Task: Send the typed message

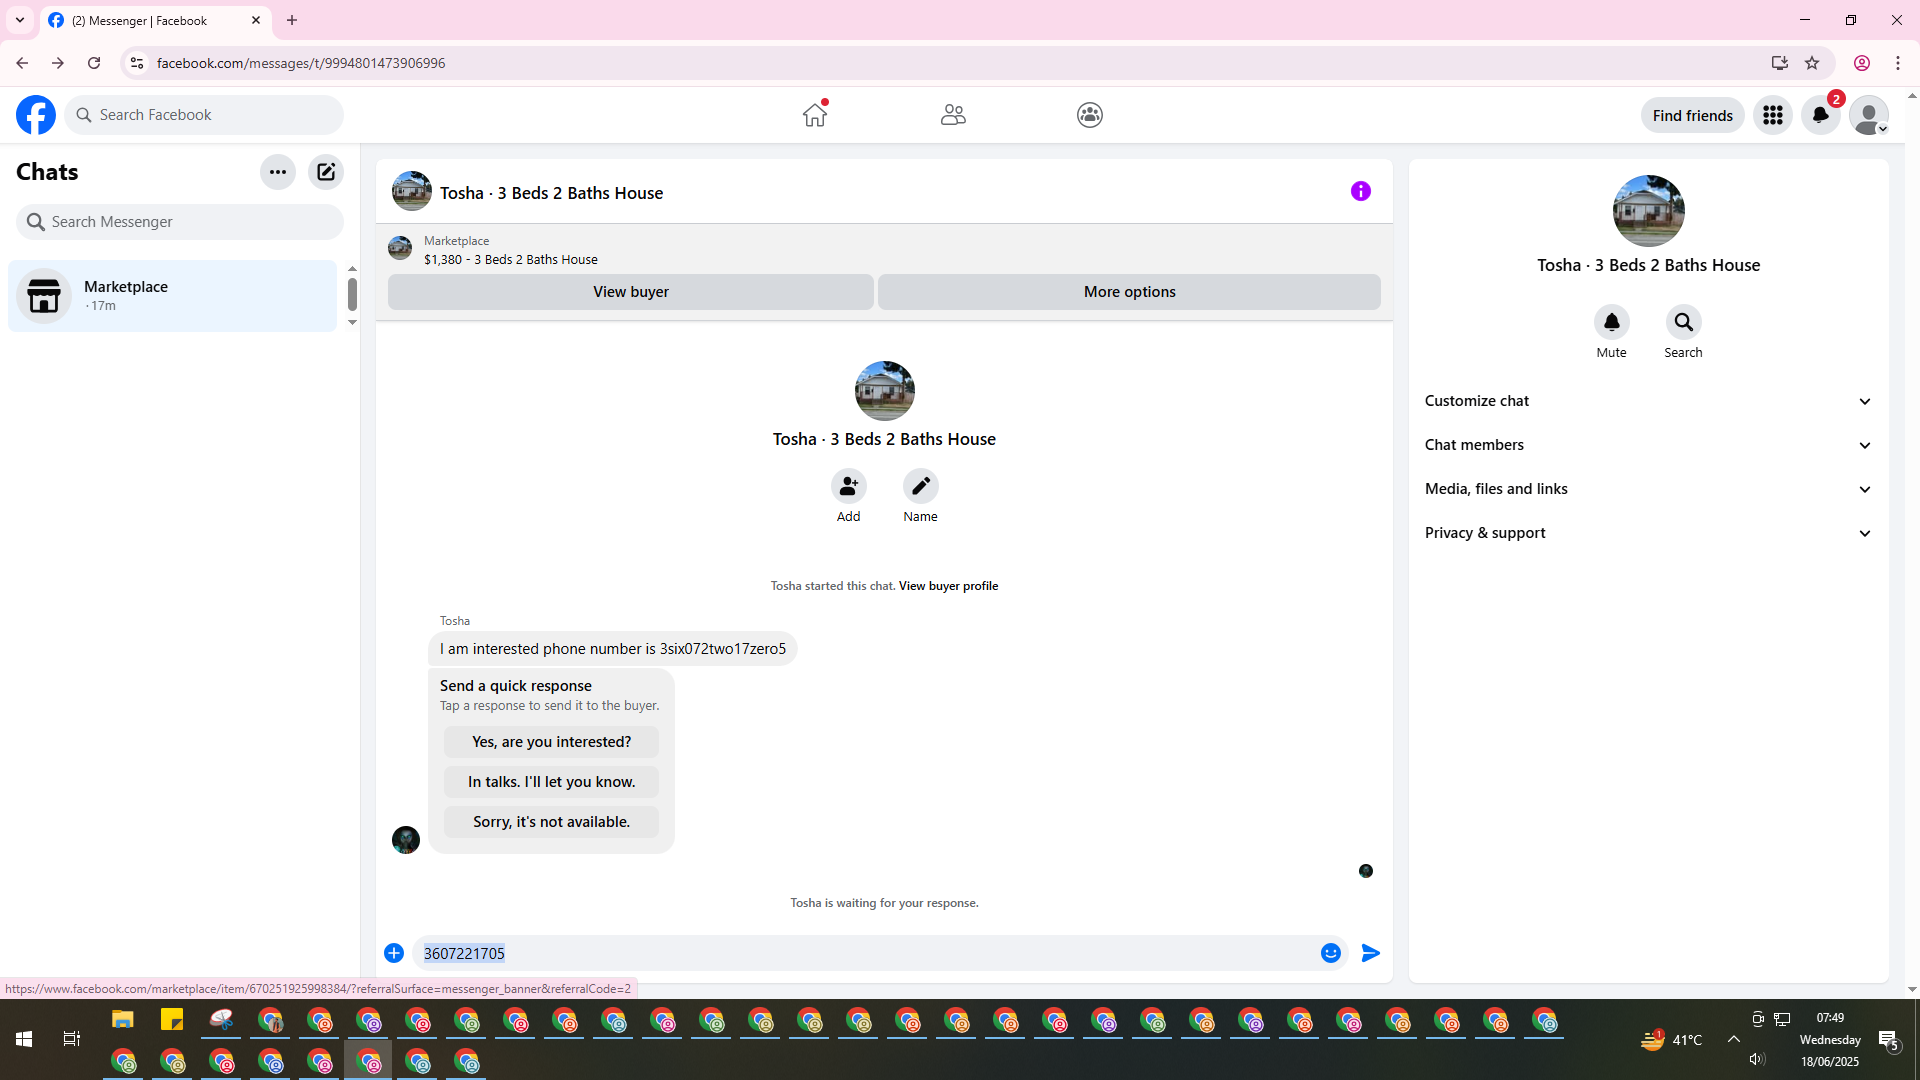Action: (1371, 953)
